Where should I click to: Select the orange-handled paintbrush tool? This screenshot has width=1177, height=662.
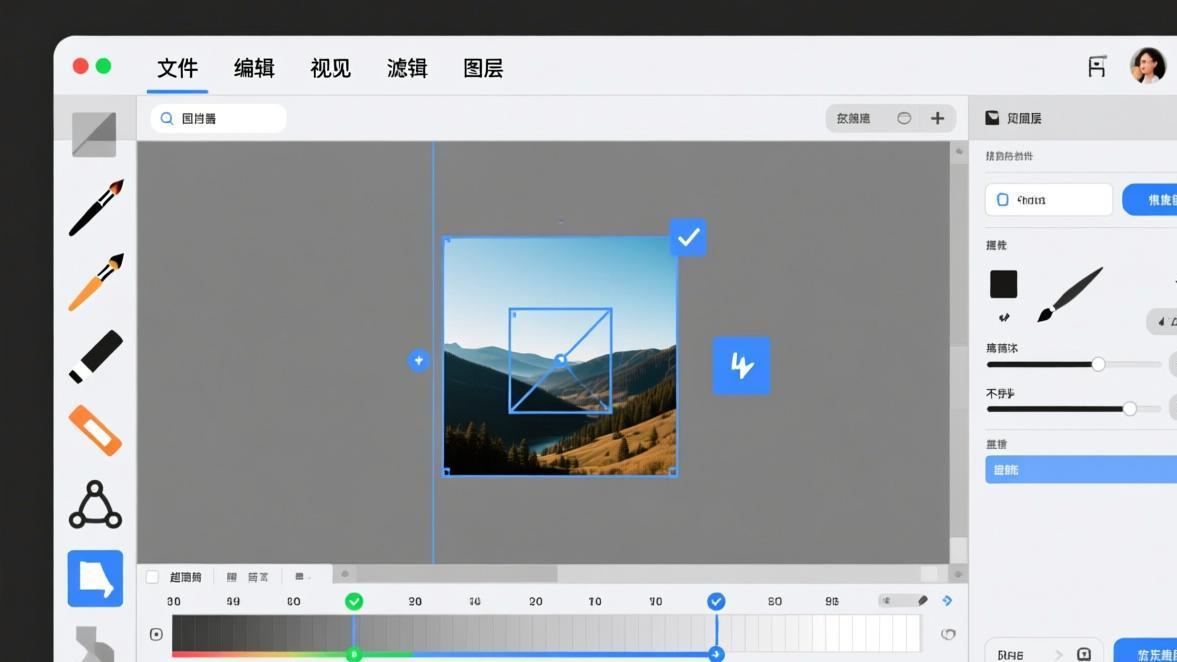point(96,281)
